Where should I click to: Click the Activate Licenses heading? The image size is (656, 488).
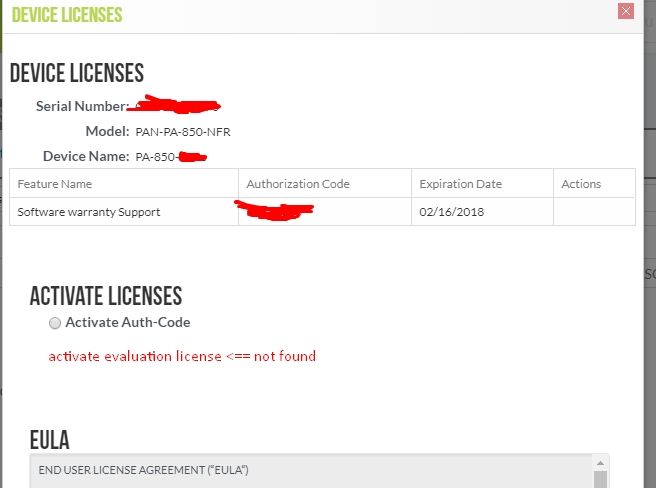106,296
